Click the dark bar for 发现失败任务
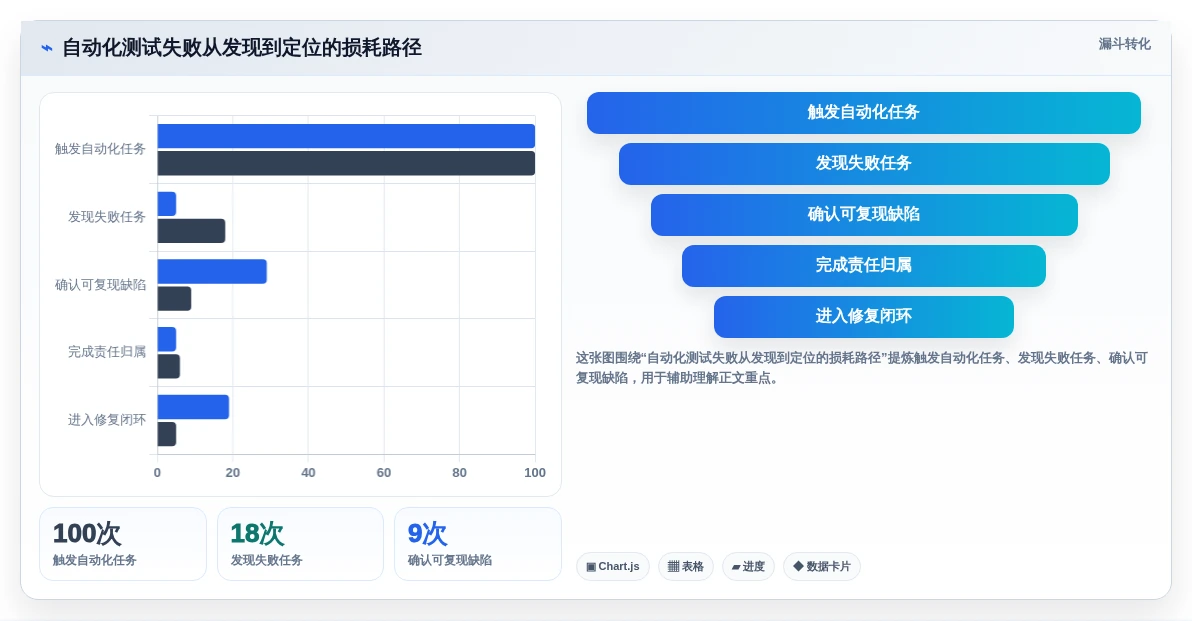The width and height of the screenshot is (1192, 621). (x=191, y=231)
